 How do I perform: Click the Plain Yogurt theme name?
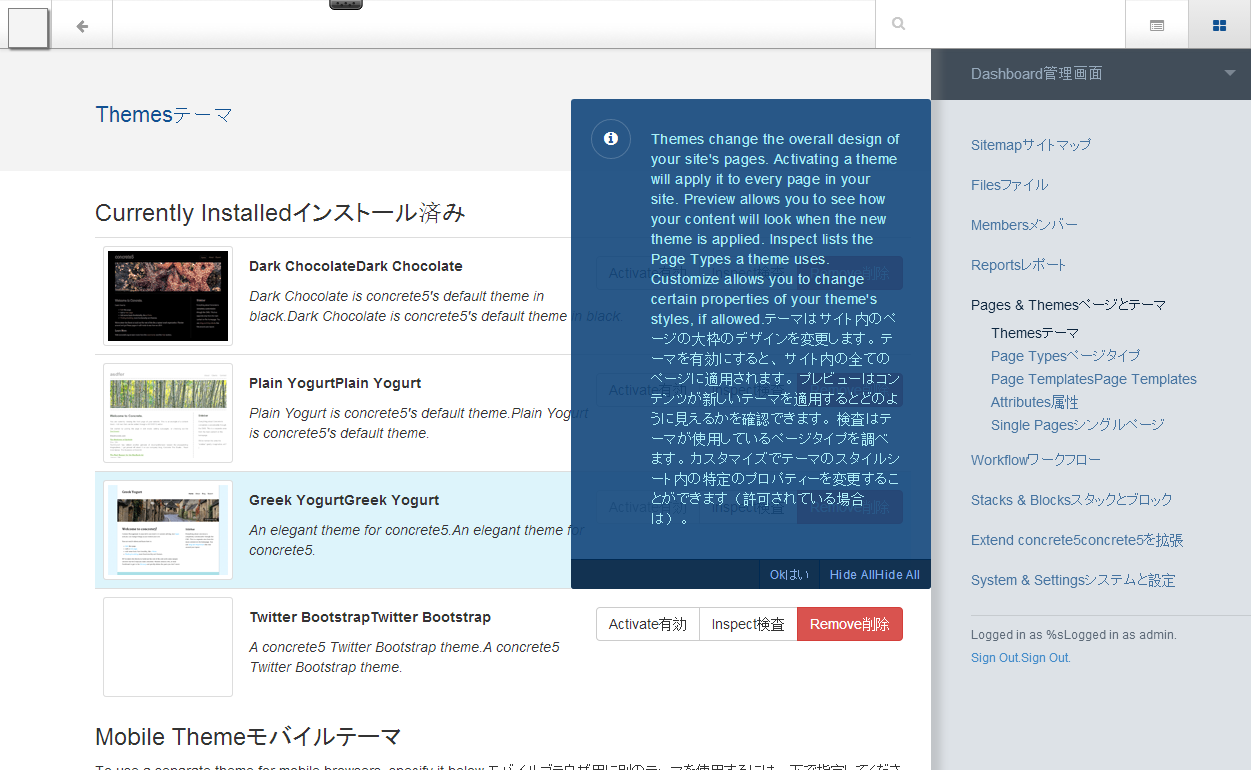pyautogui.click(x=335, y=383)
